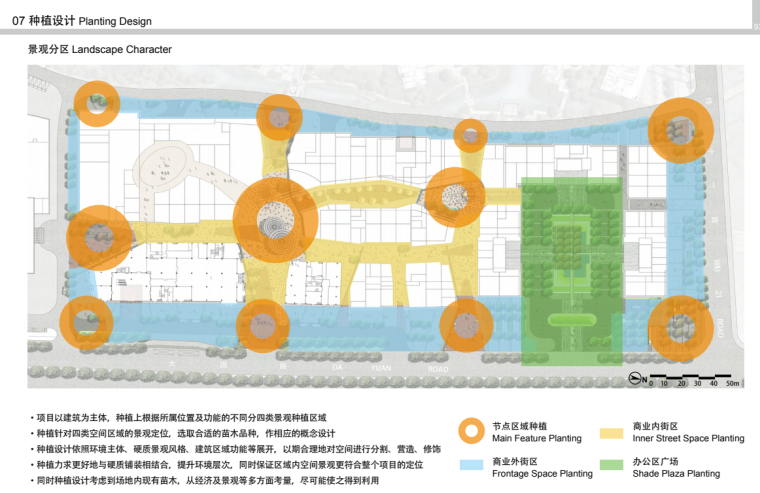This screenshot has width=760, height=493.
Task: Select the top-right corner orange node circle
Action: click(x=680, y=129)
